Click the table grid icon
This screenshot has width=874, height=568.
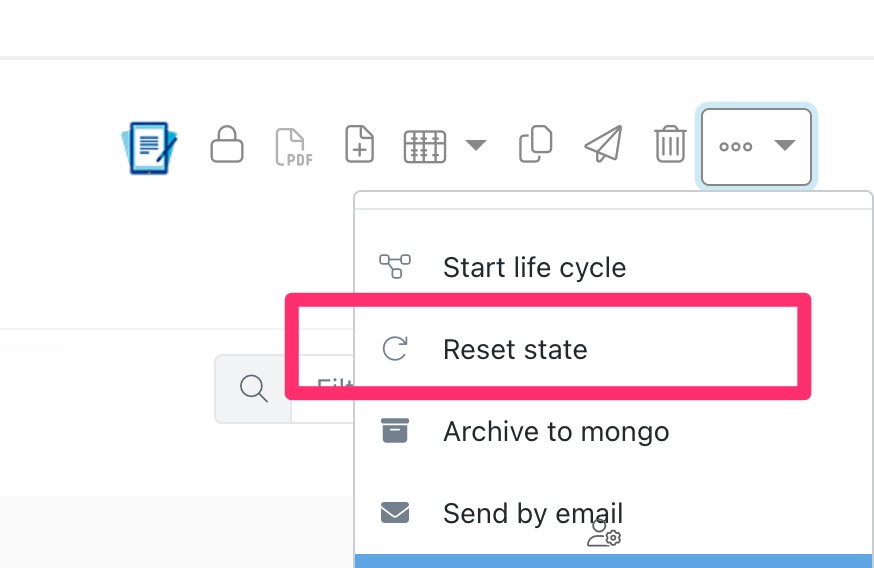point(424,147)
